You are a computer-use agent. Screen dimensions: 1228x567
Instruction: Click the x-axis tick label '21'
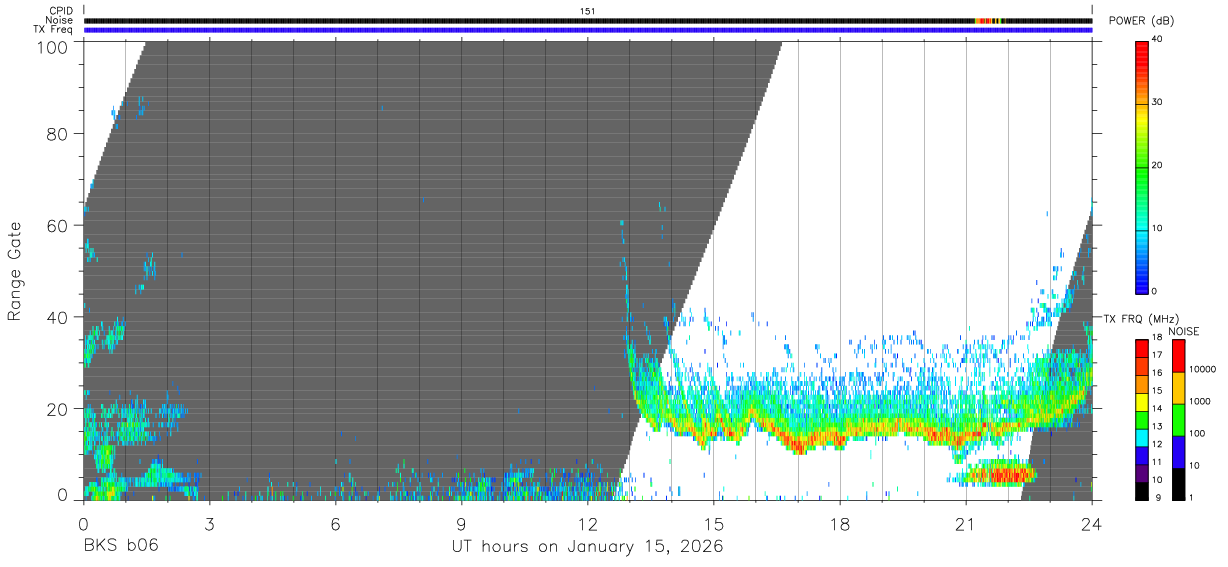pos(965,524)
